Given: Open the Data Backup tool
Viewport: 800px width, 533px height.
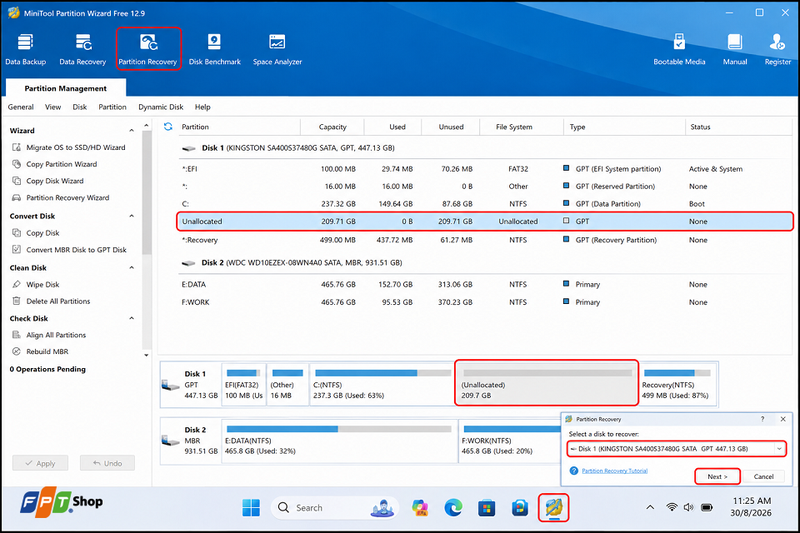Looking at the screenshot, I should tap(26, 49).
